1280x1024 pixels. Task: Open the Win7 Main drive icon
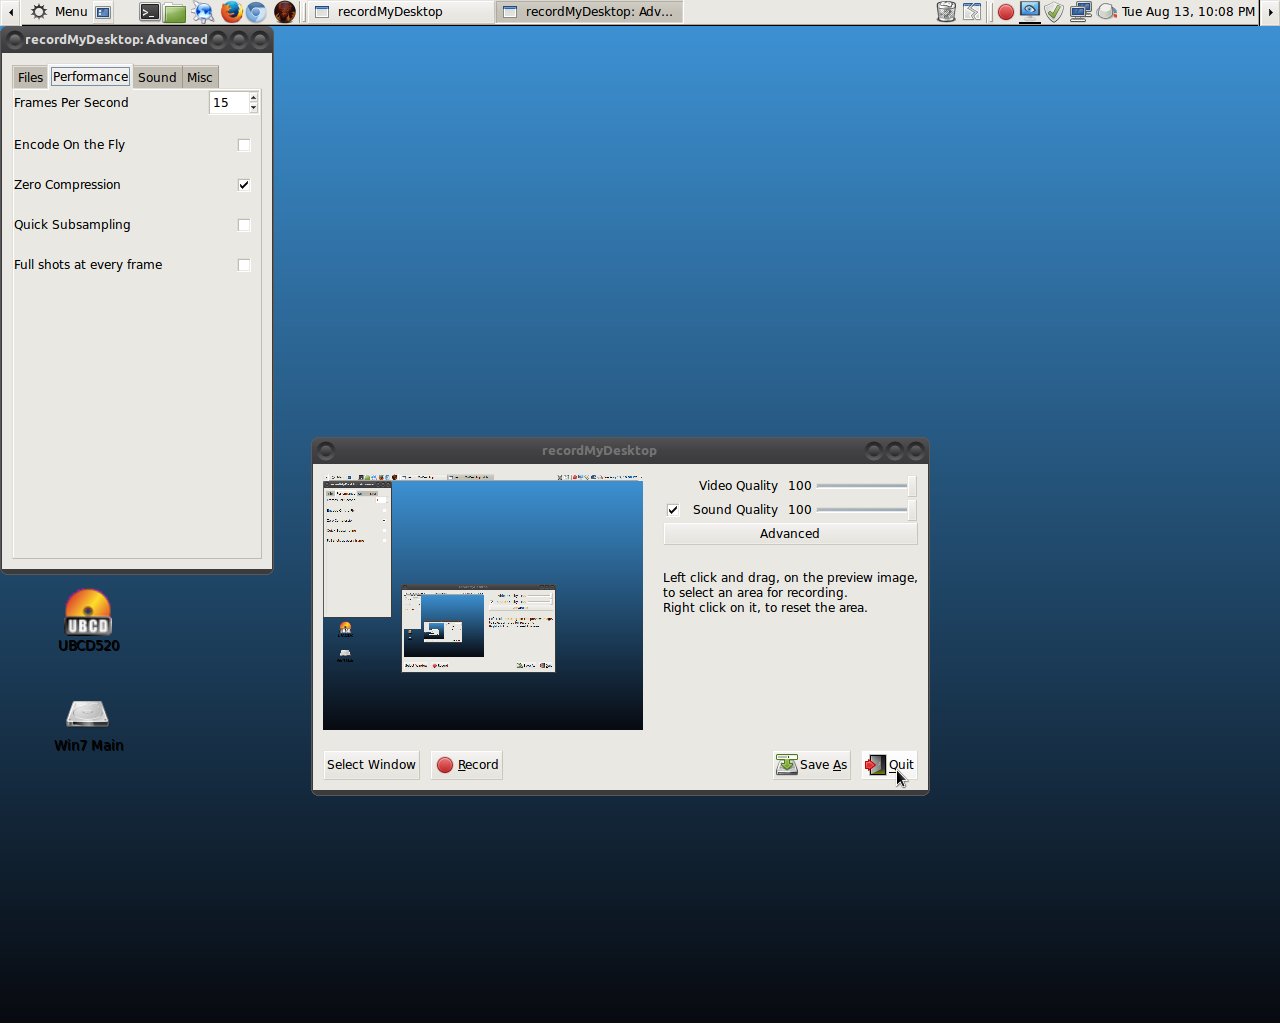[x=88, y=714]
